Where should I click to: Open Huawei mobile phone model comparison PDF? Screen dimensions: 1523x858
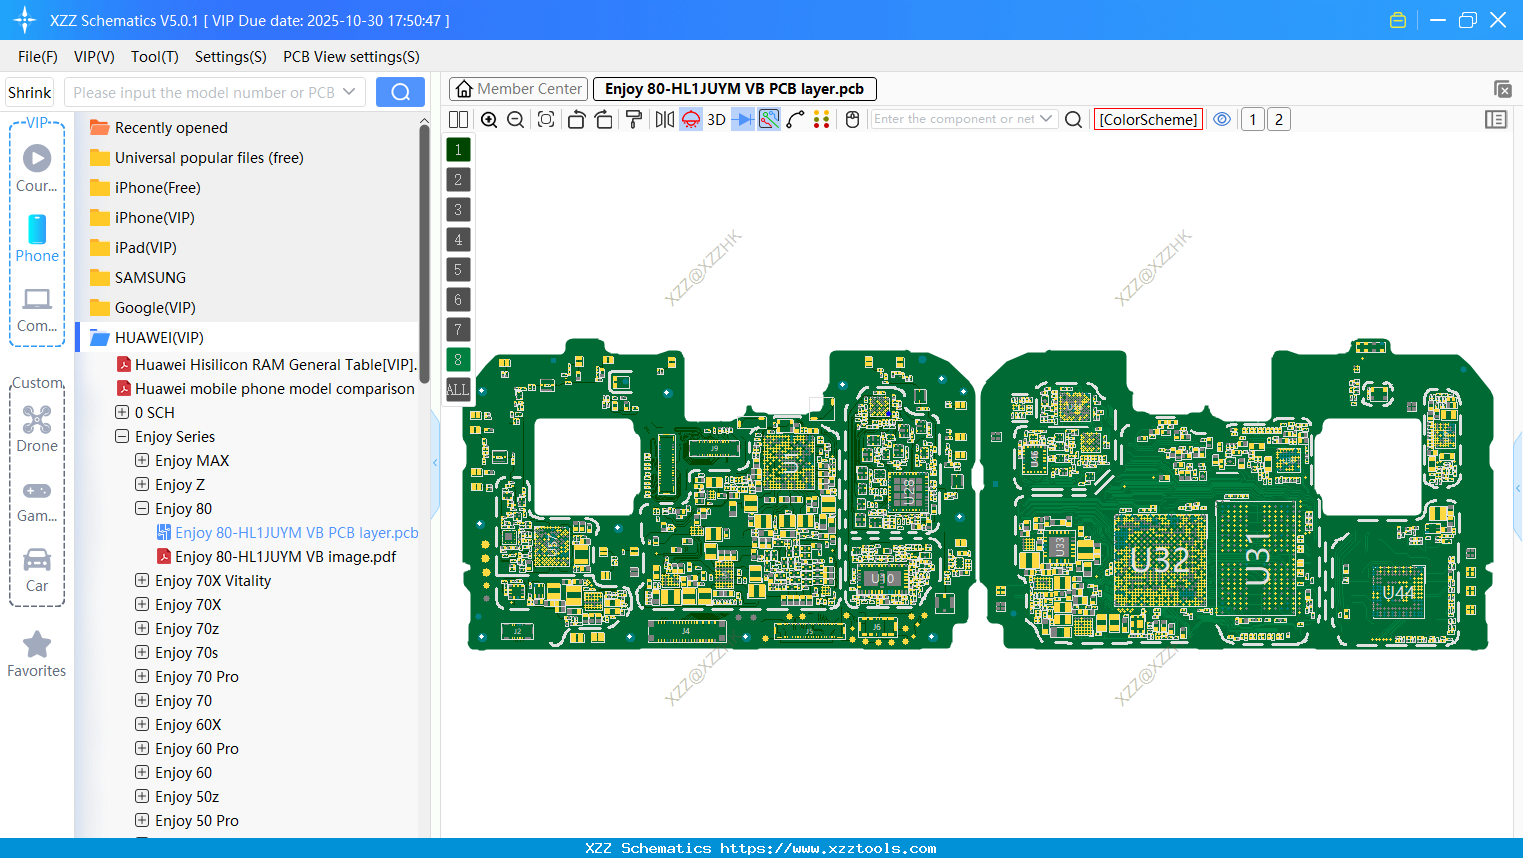click(265, 389)
